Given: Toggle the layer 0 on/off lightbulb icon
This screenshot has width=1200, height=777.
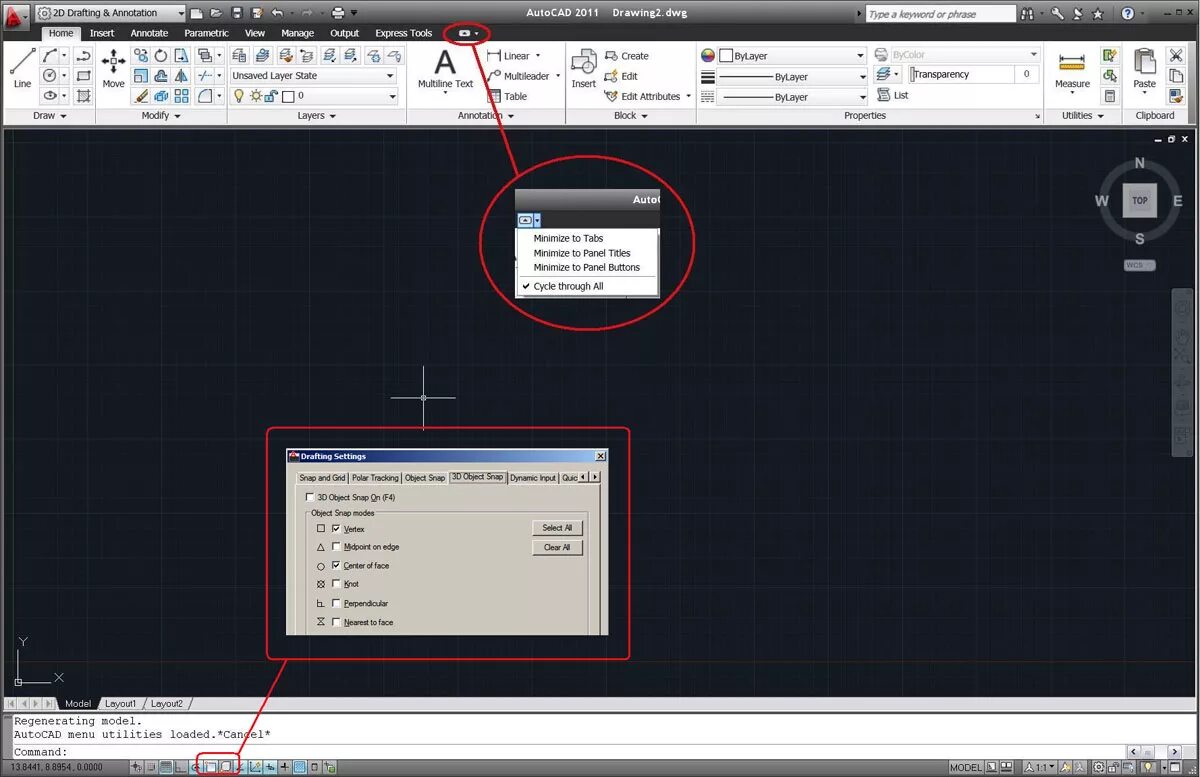Looking at the screenshot, I should (239, 96).
